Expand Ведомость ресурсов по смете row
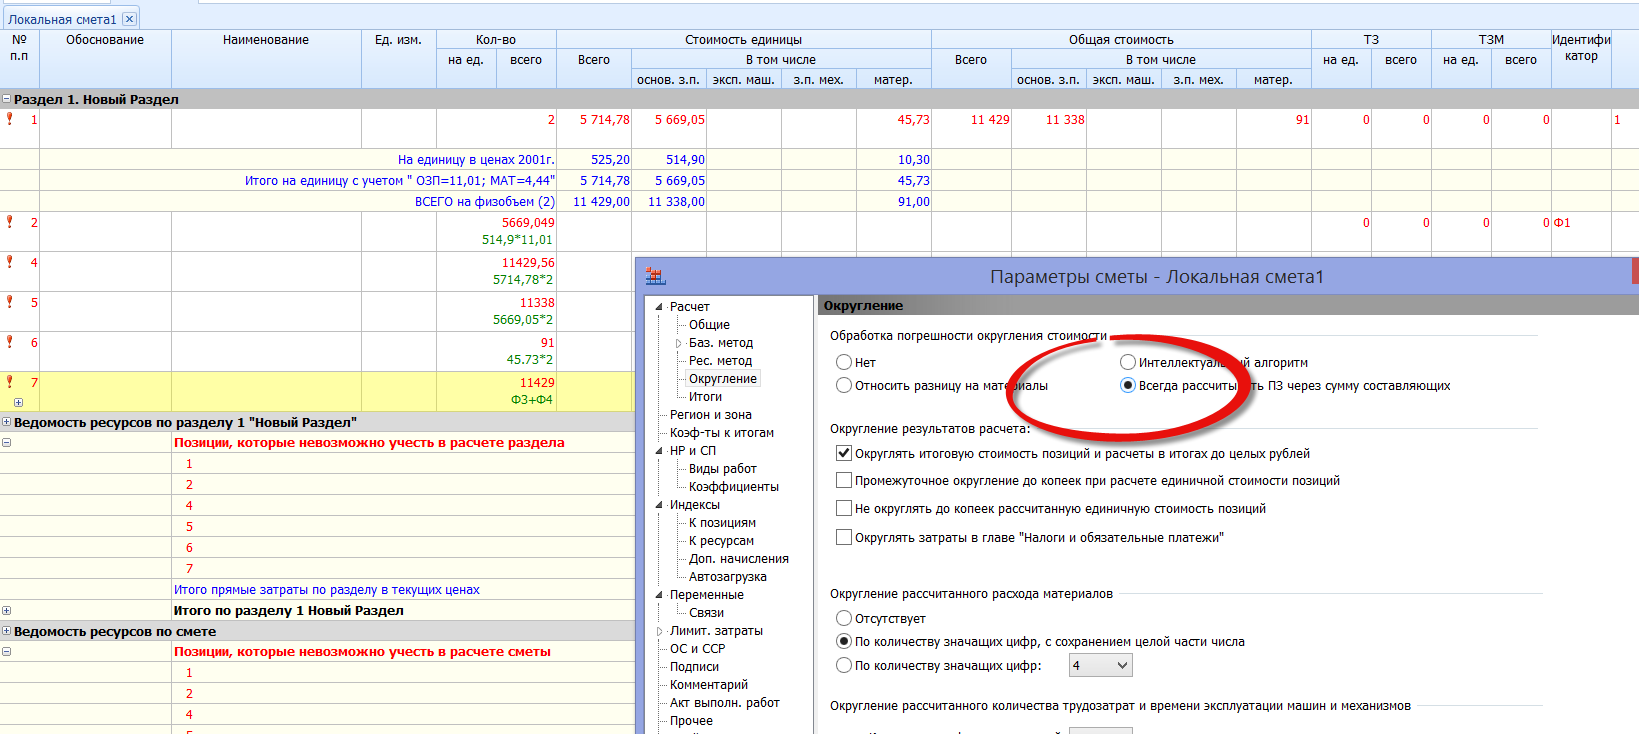 click(7, 631)
